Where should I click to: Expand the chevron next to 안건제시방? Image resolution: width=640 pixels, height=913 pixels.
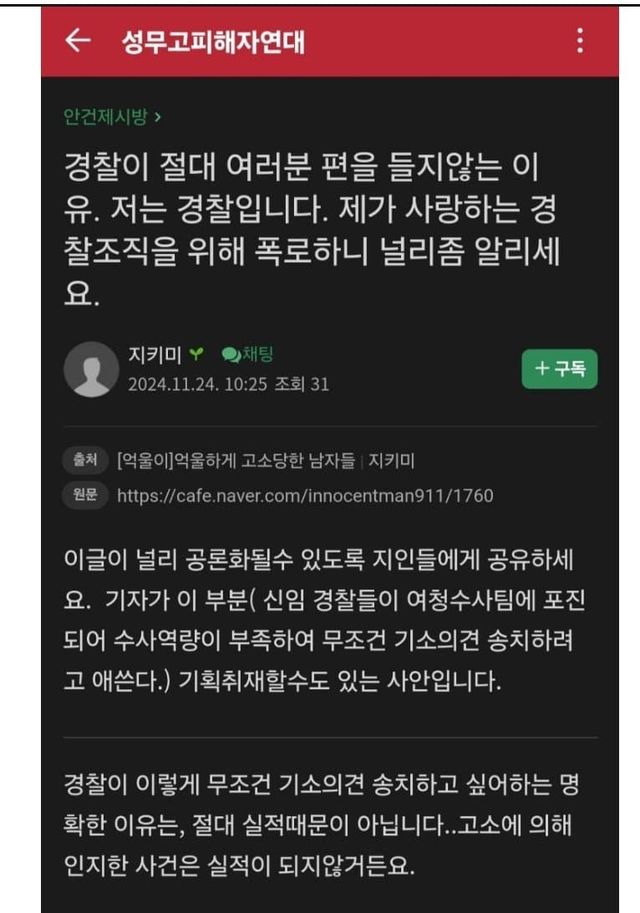click(x=158, y=118)
